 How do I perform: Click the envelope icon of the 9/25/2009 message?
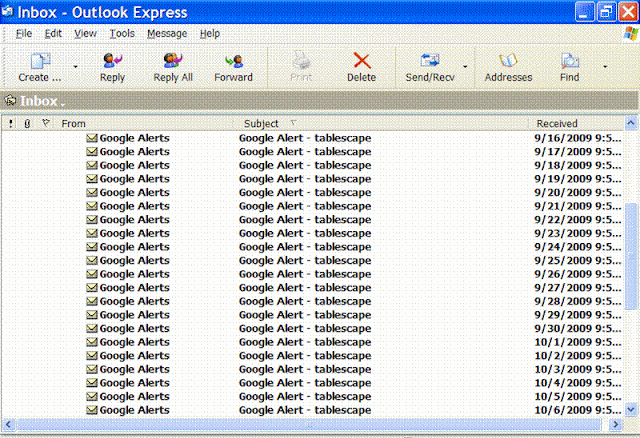(x=92, y=260)
